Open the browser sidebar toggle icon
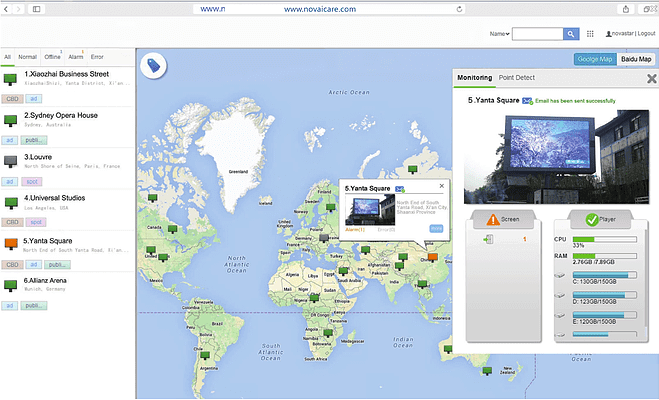The image size is (659, 400). point(37,8)
